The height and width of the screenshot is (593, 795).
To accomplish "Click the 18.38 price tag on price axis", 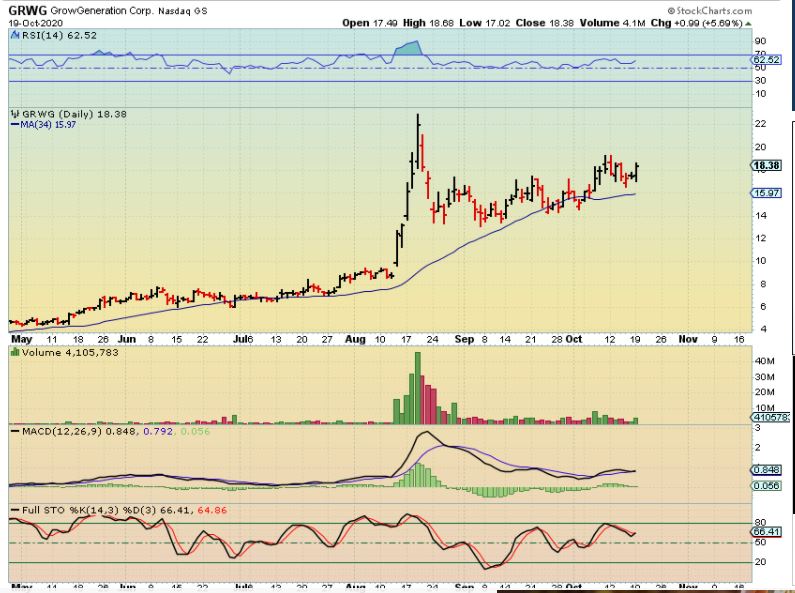I will click(x=767, y=165).
